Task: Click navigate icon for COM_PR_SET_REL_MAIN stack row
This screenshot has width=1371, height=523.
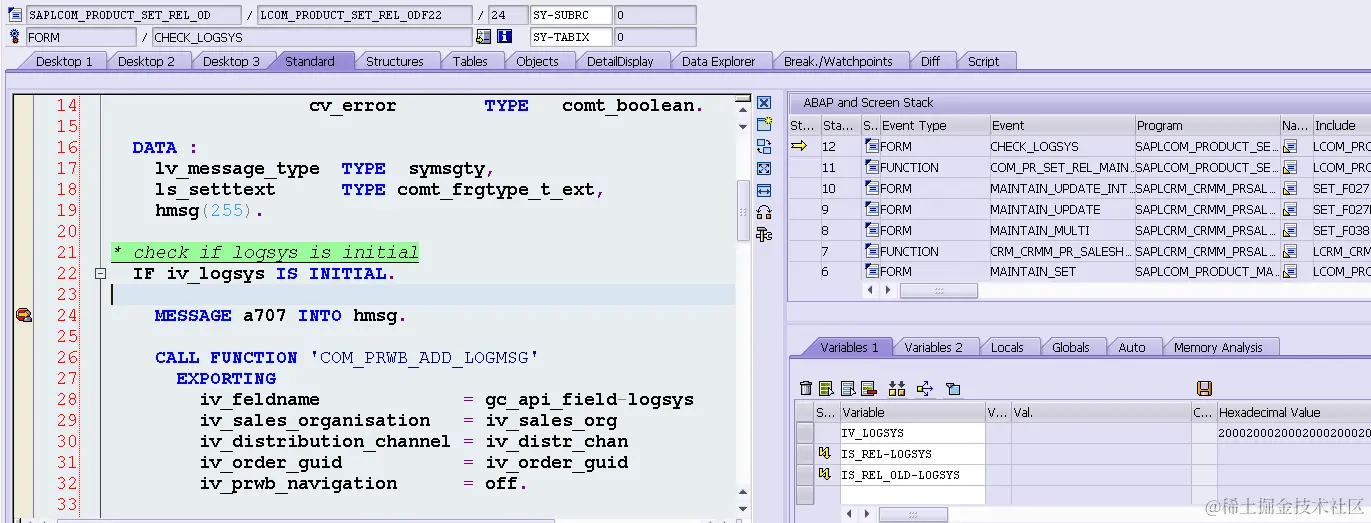Action: click(1290, 168)
